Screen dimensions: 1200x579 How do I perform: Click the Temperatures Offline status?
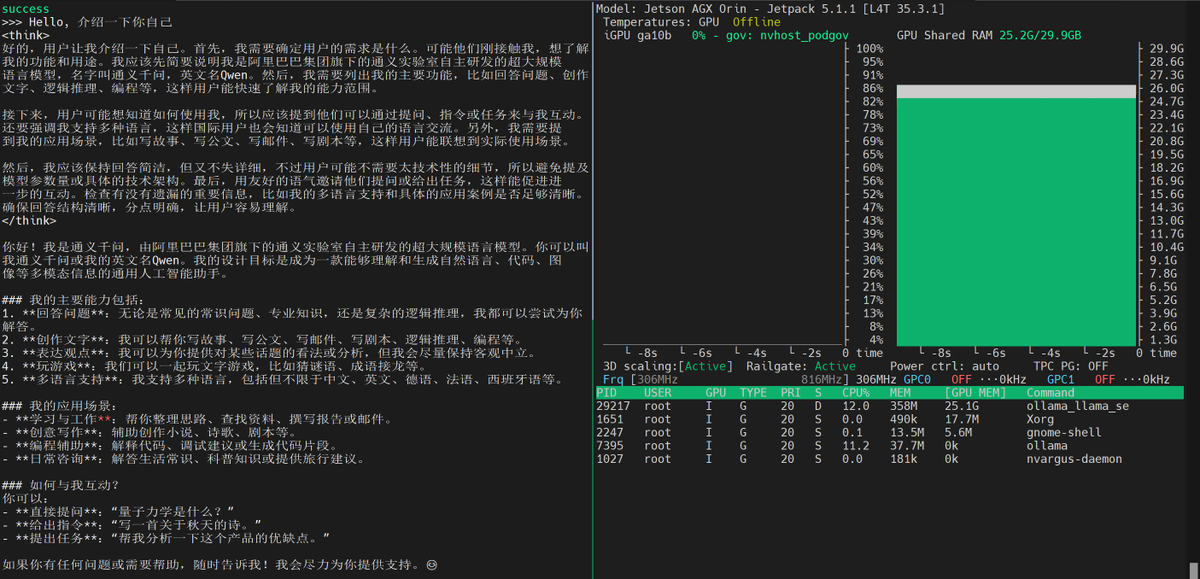click(755, 21)
